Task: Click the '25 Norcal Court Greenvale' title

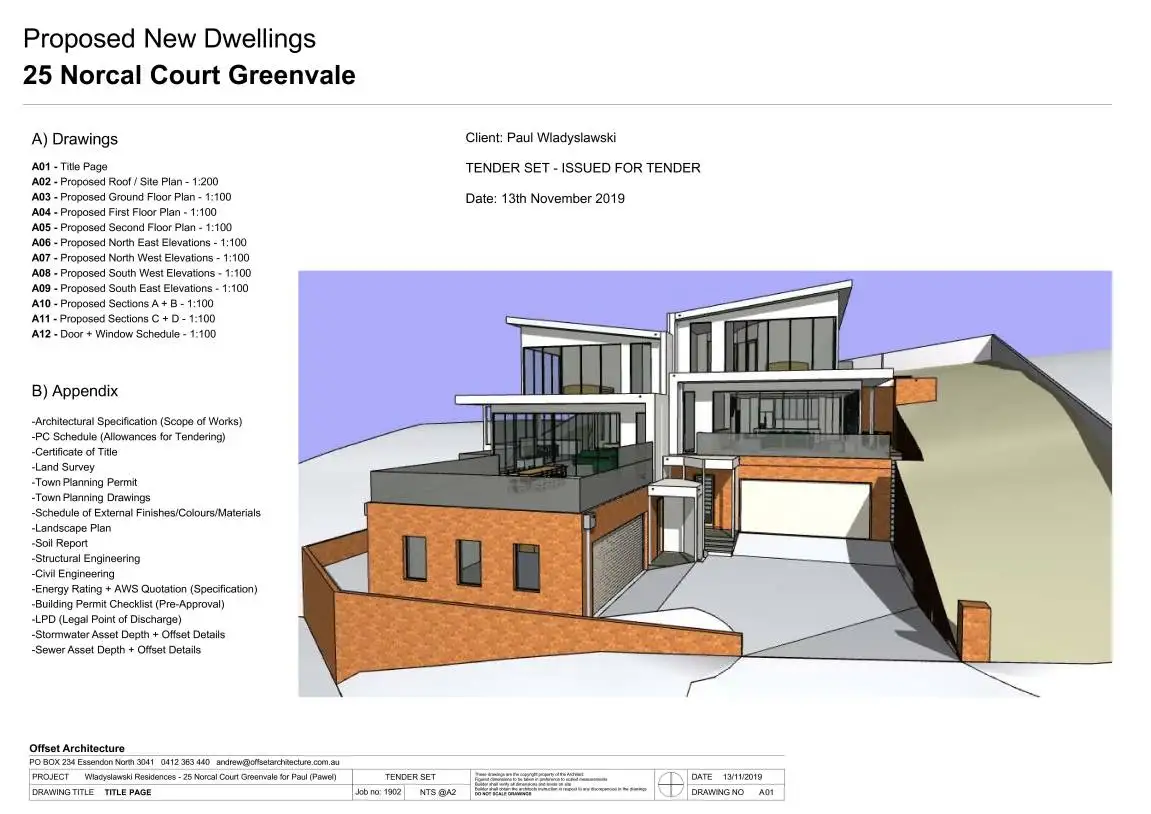Action: (189, 75)
